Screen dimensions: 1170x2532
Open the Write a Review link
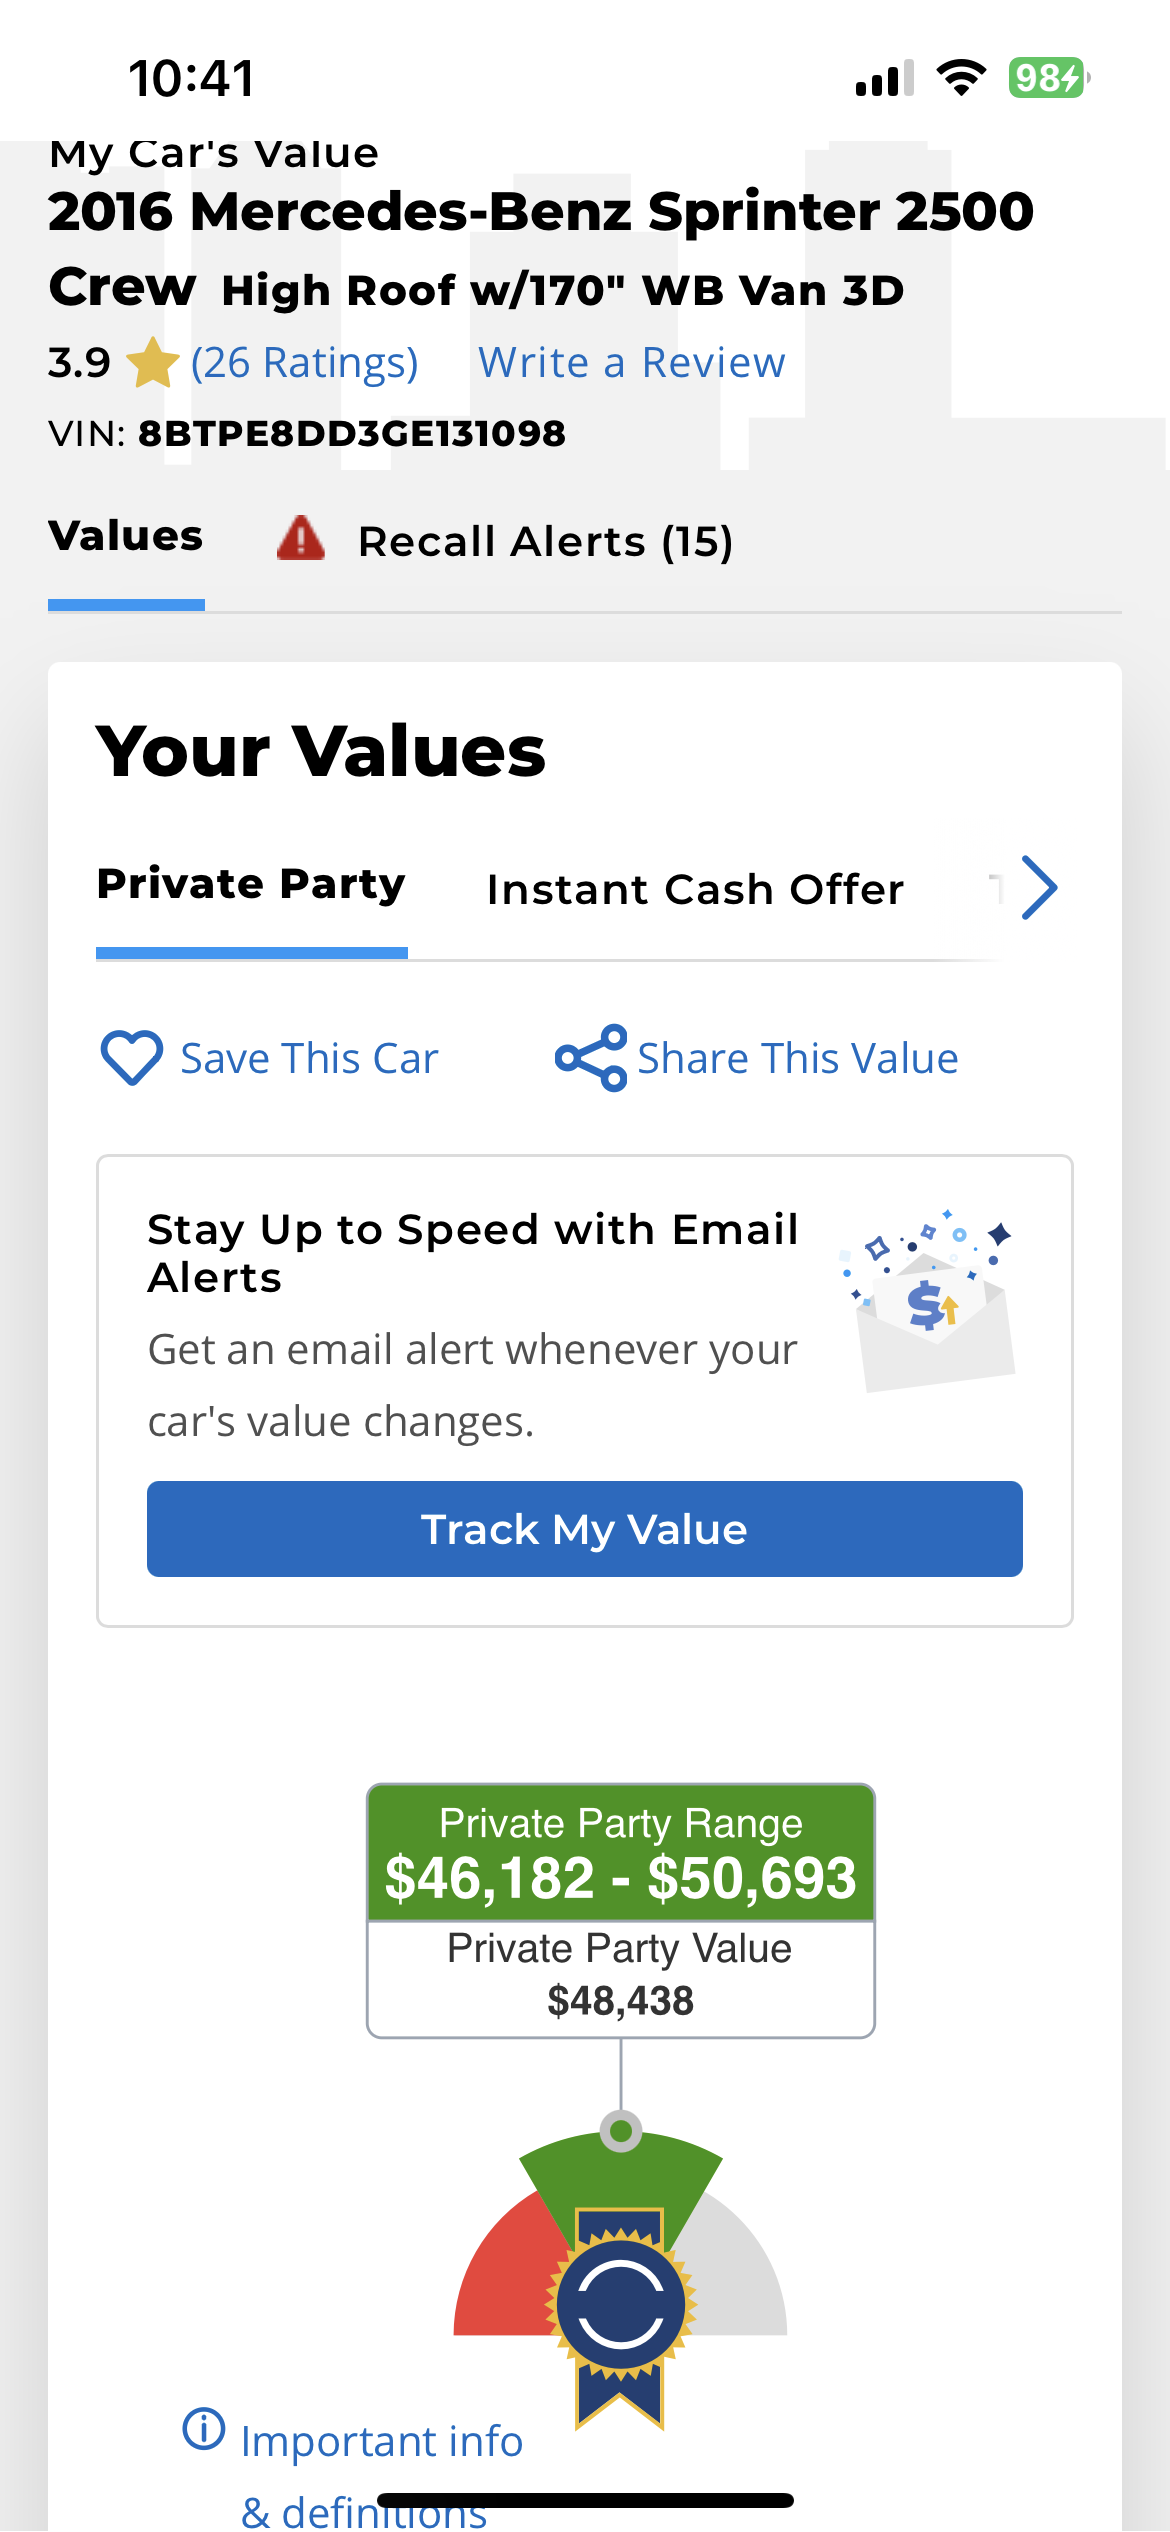point(632,362)
